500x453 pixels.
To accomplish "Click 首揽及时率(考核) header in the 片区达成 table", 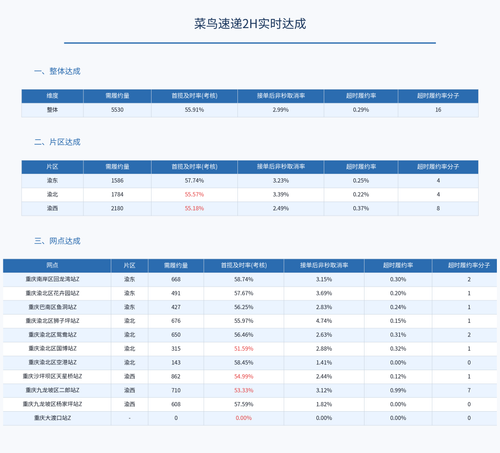I will (x=194, y=167).
